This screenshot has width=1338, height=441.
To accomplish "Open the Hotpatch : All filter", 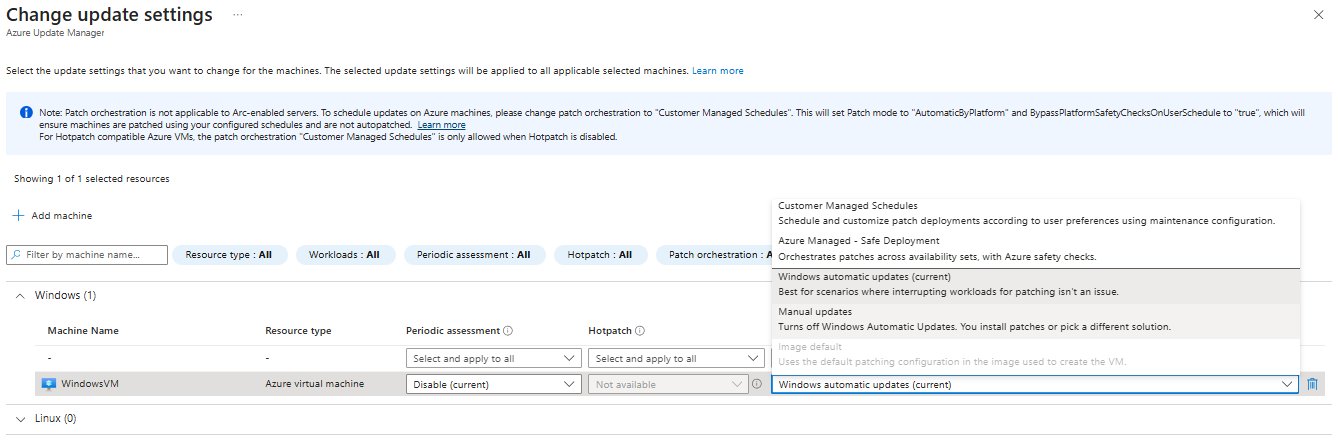I will (600, 255).
